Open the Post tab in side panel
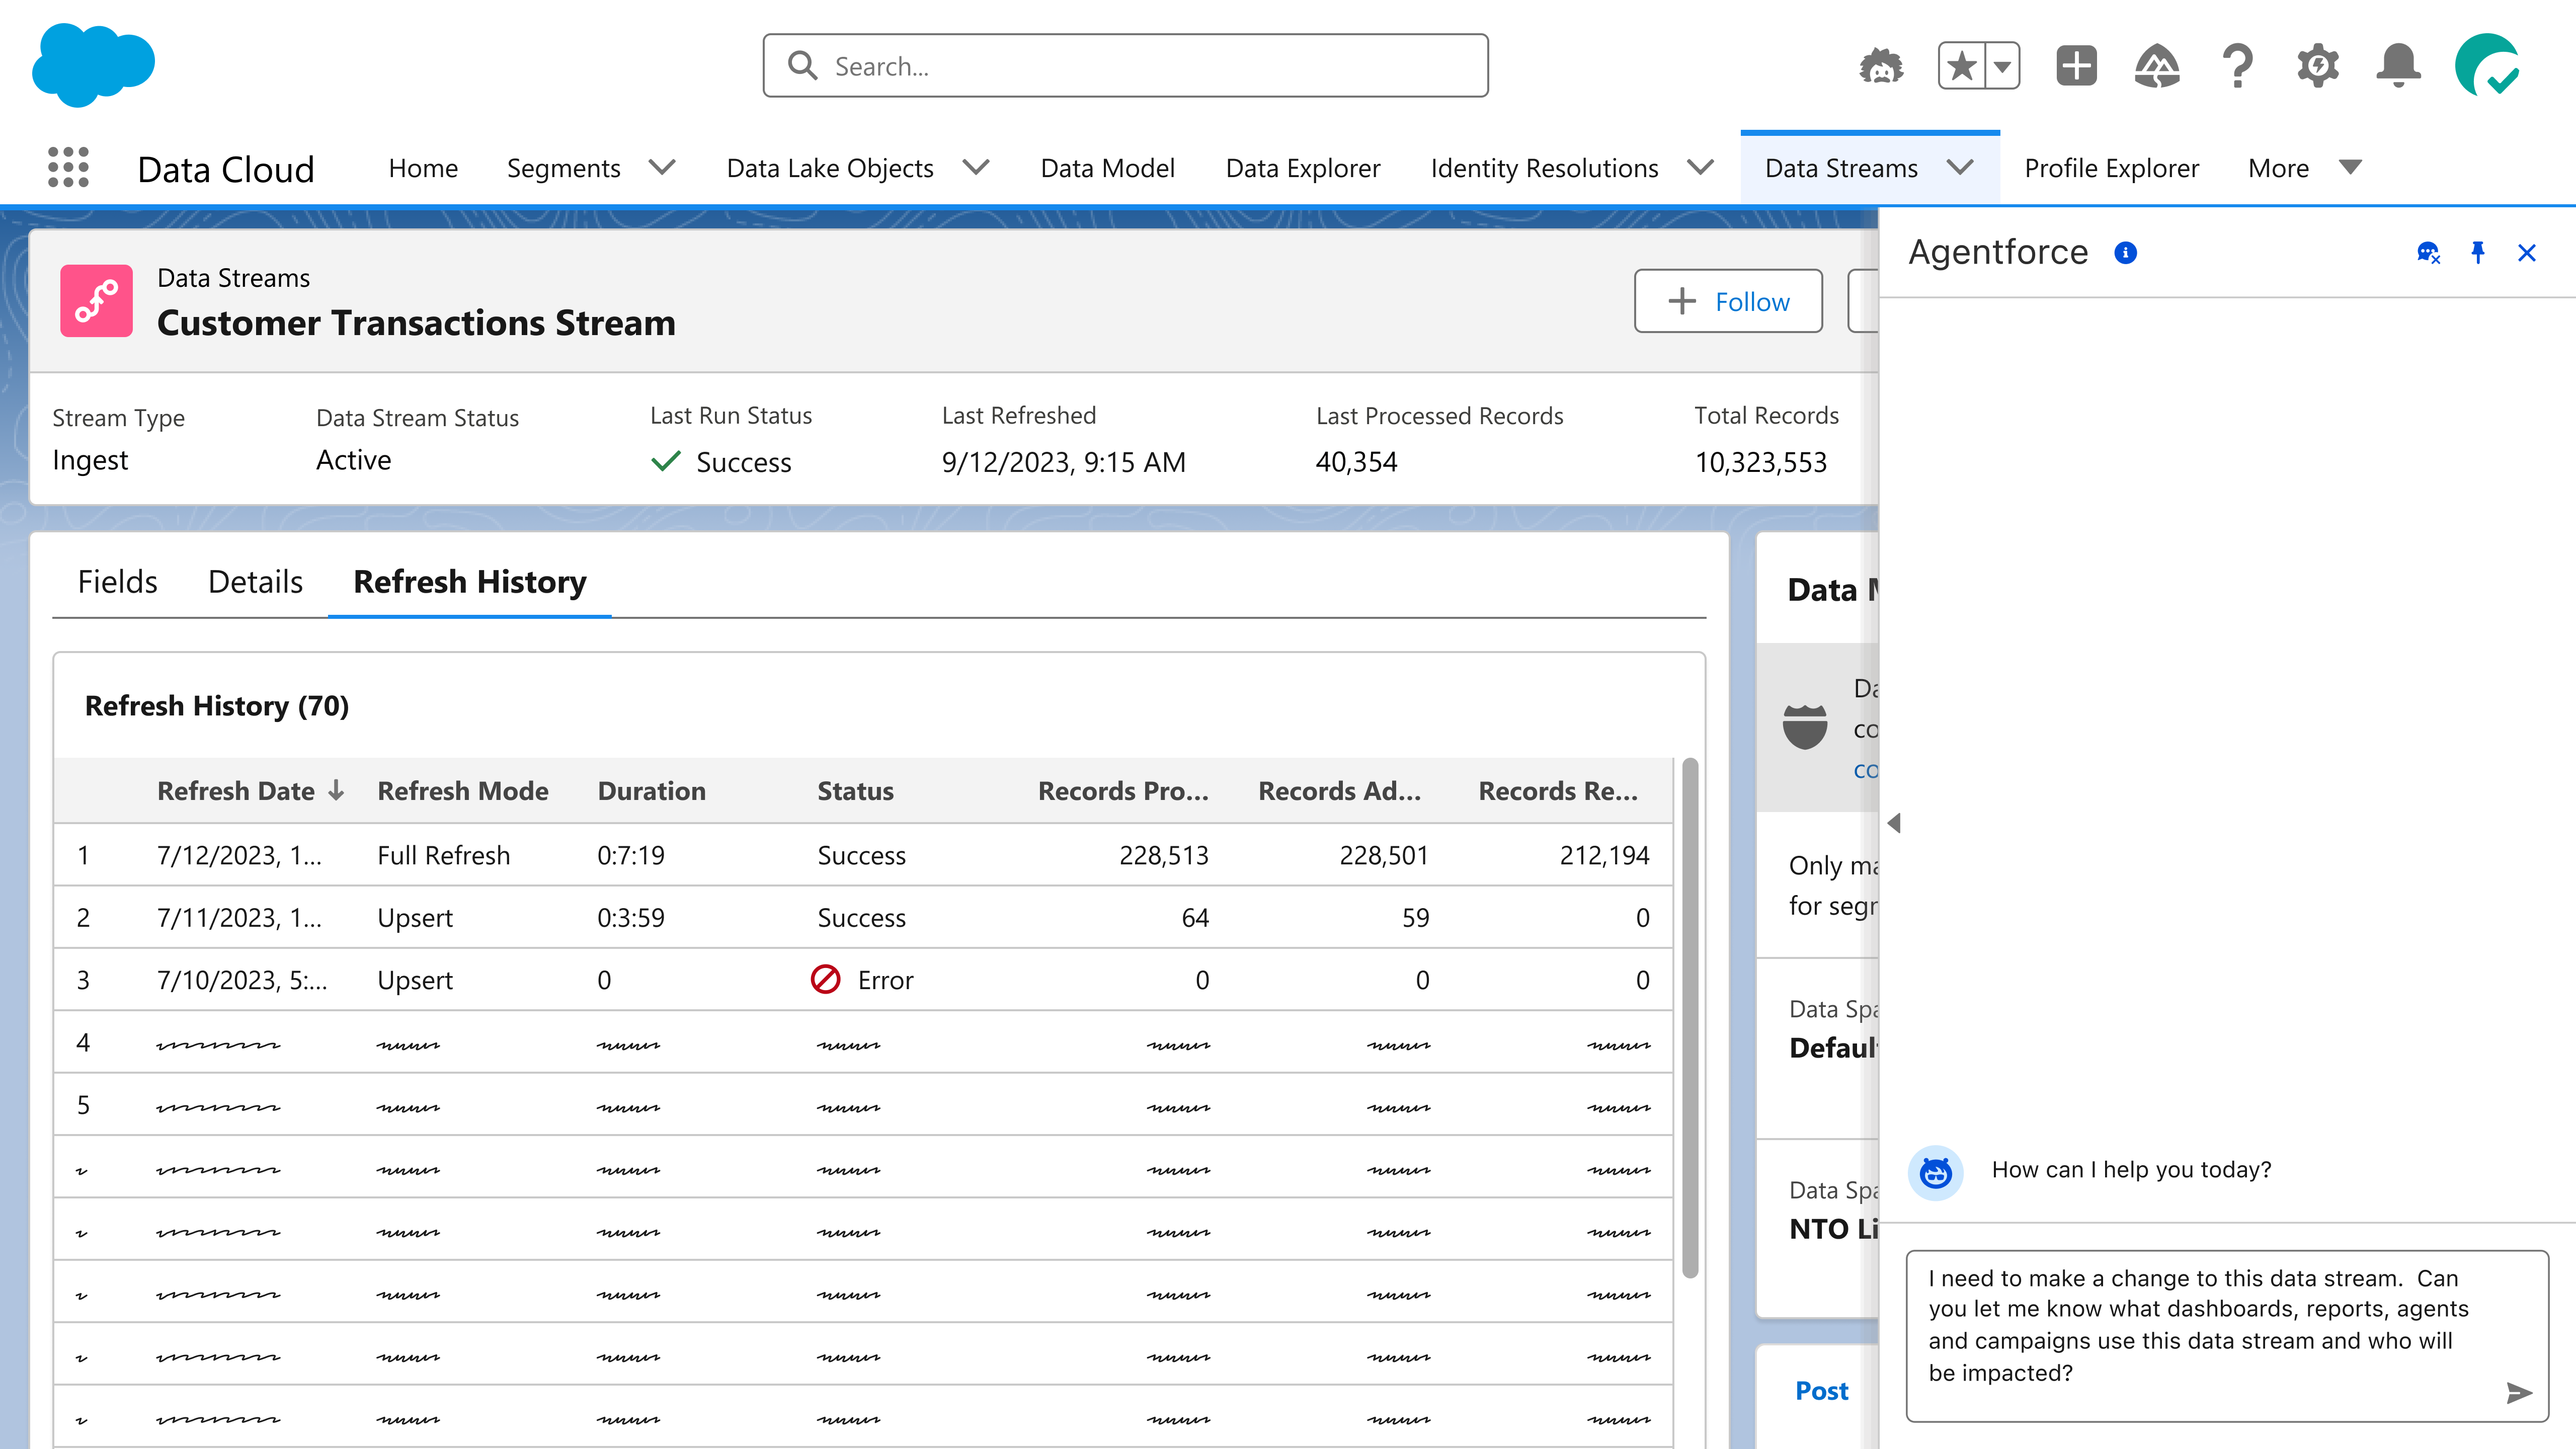 [x=1822, y=1391]
